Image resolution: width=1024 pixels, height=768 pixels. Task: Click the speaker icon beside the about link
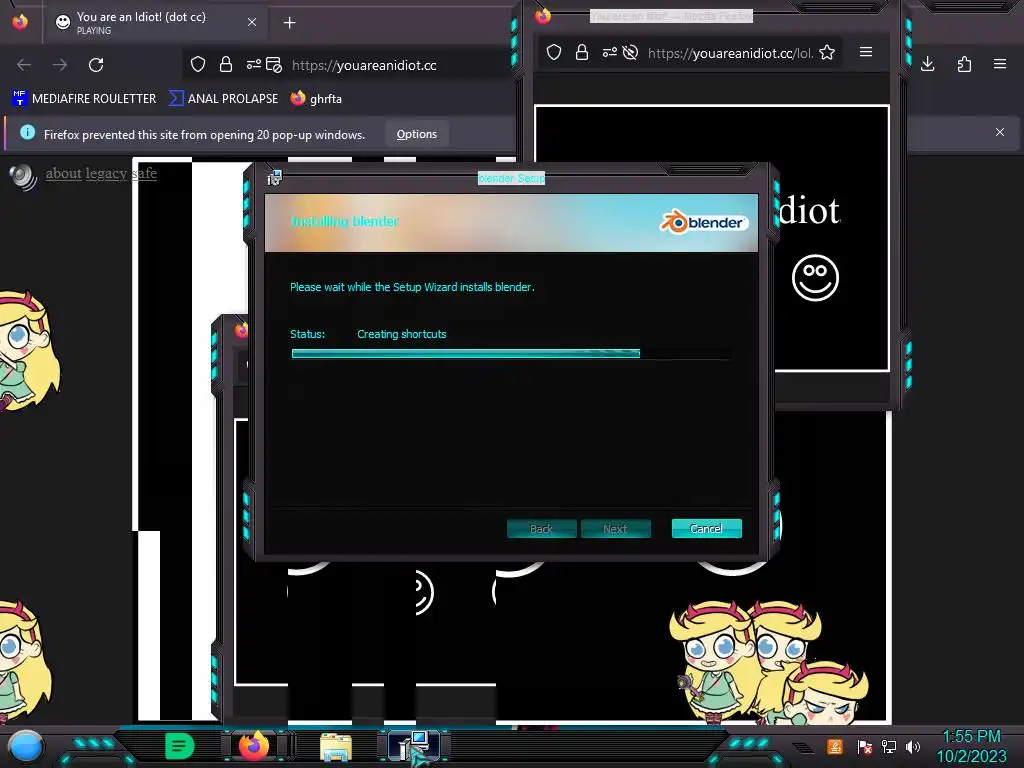click(24, 176)
